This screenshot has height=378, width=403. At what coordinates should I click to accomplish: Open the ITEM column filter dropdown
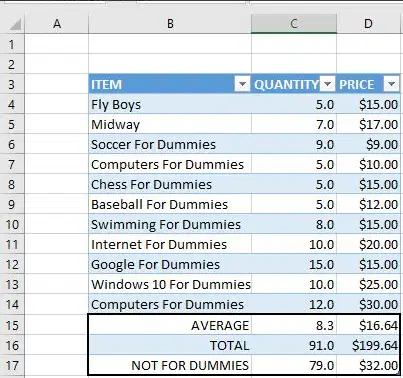(242, 84)
